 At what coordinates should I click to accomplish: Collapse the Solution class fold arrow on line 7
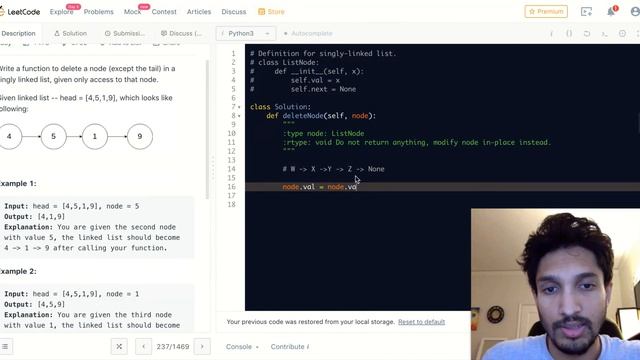pyautogui.click(x=239, y=107)
